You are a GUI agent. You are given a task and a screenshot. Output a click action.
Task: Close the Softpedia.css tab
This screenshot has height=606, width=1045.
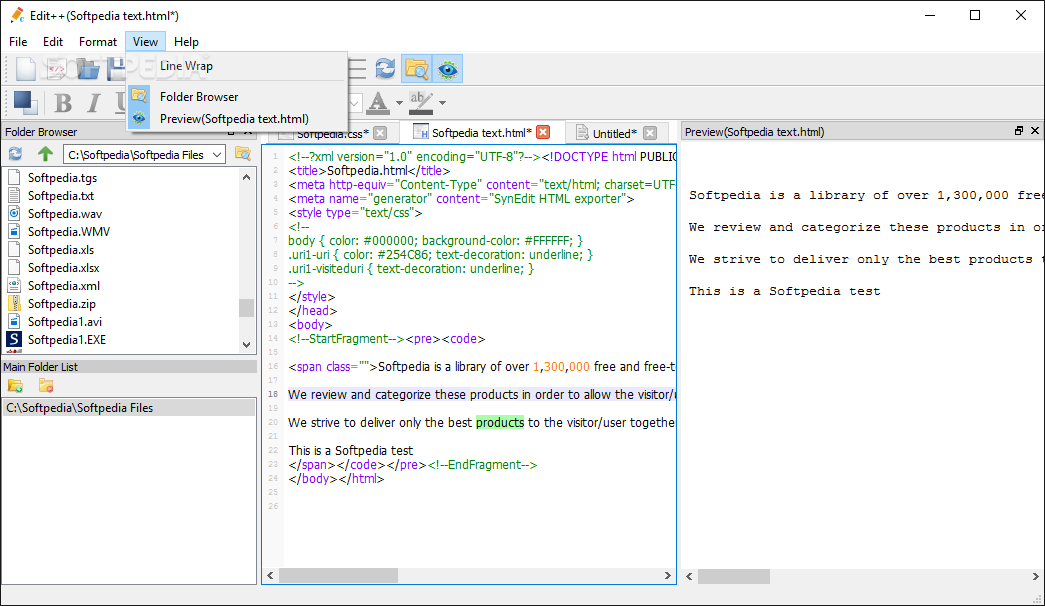(x=380, y=133)
